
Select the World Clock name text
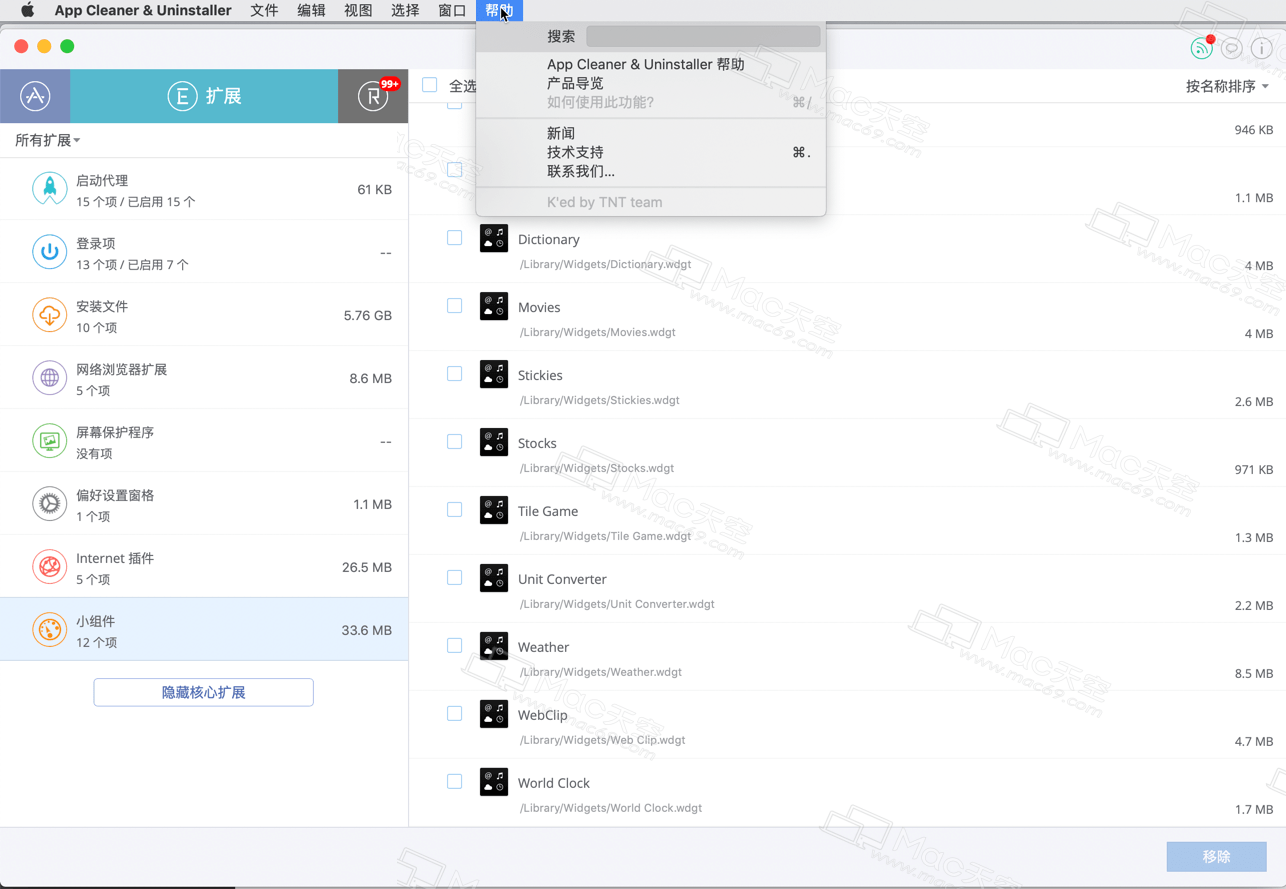tap(554, 783)
